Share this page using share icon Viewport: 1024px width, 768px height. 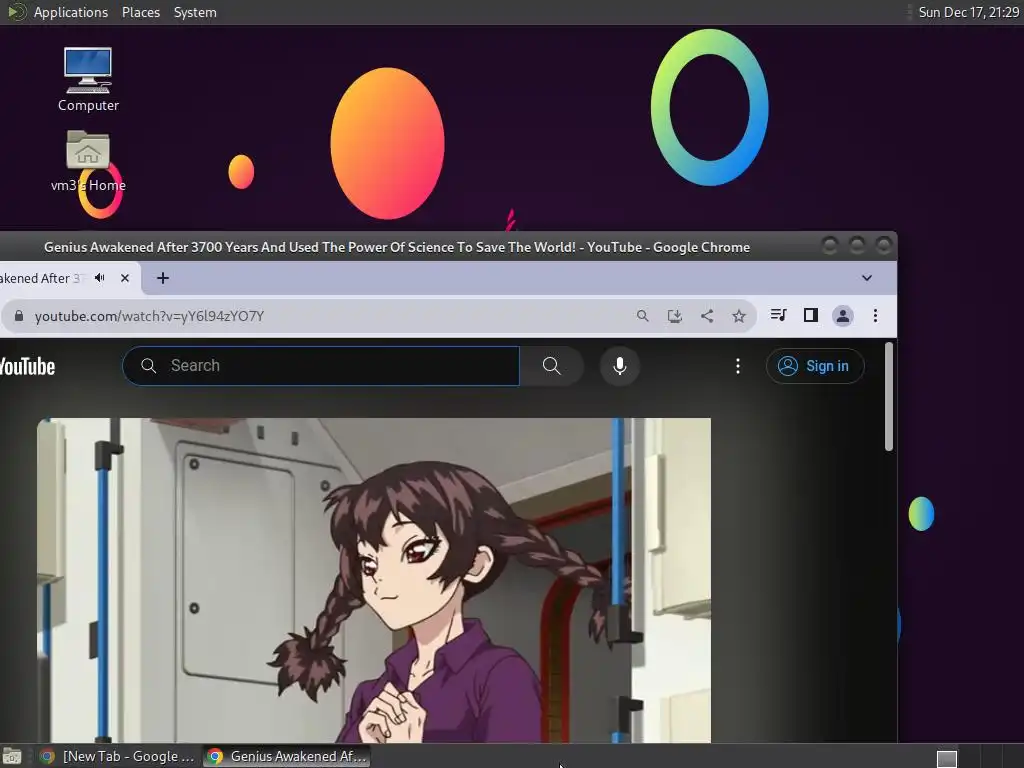click(707, 316)
